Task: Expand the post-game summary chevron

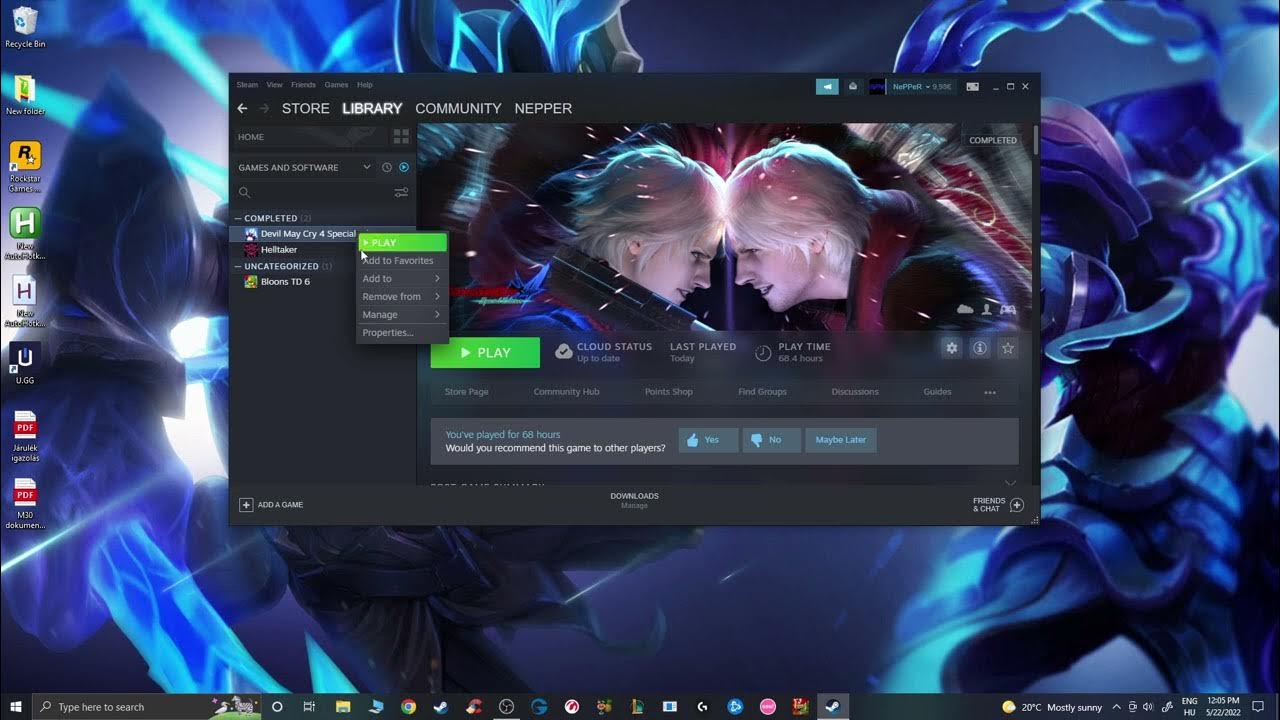Action: pos(1010,482)
